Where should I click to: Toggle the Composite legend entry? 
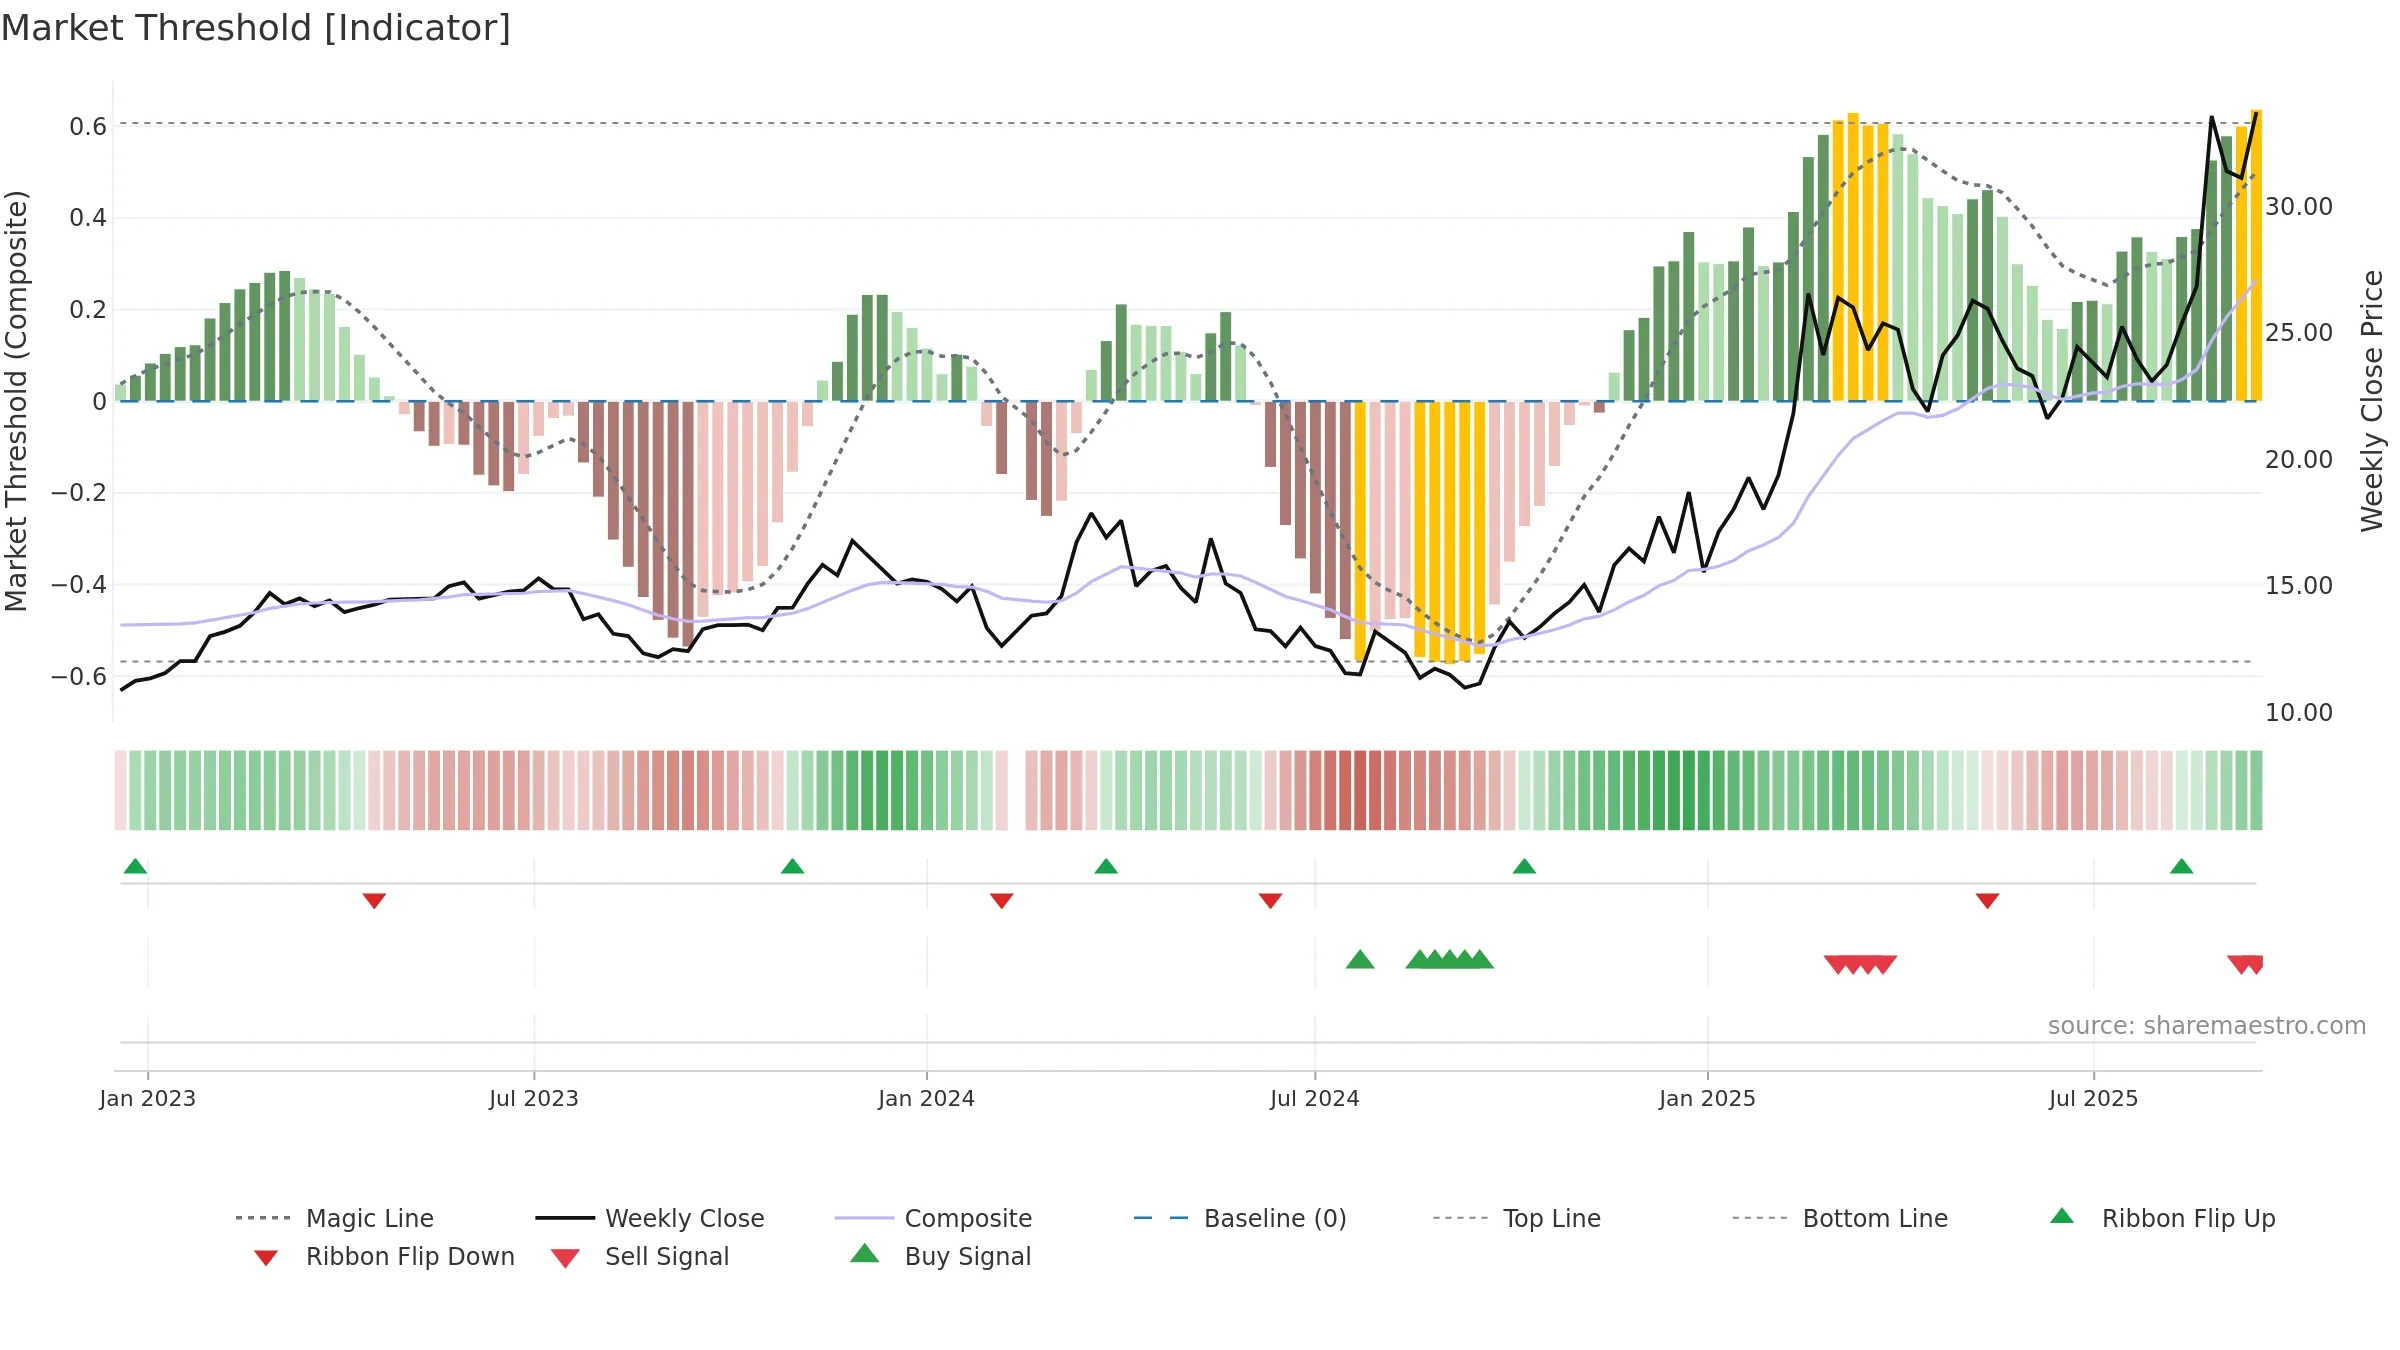coord(934,1218)
